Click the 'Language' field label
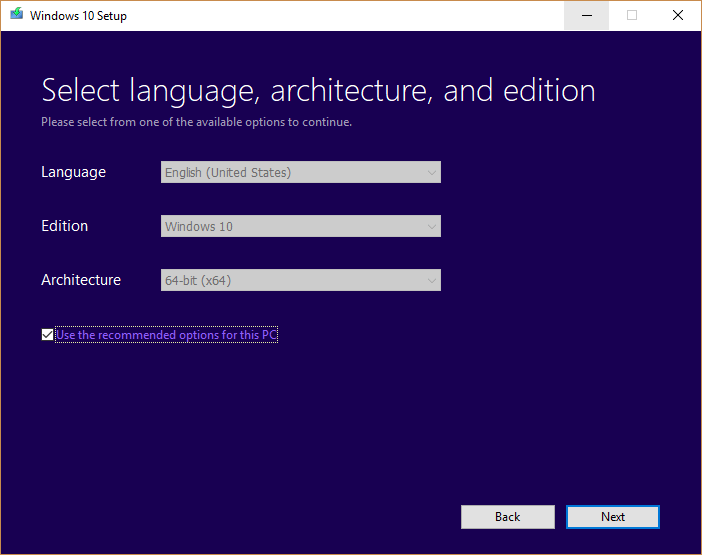 73,172
